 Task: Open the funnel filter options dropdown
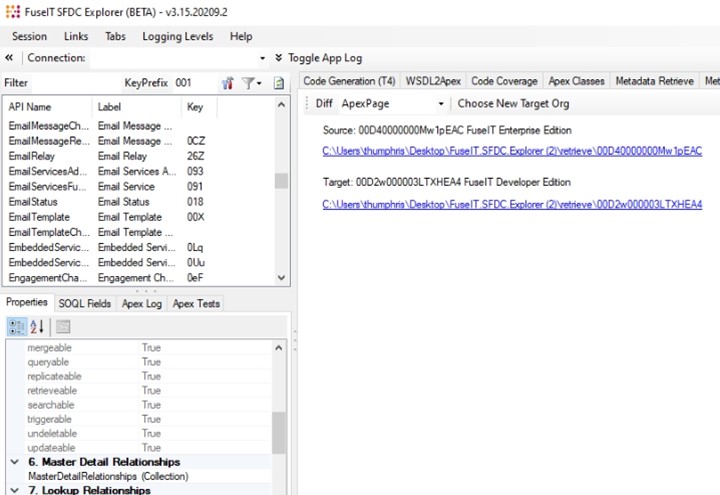point(252,83)
